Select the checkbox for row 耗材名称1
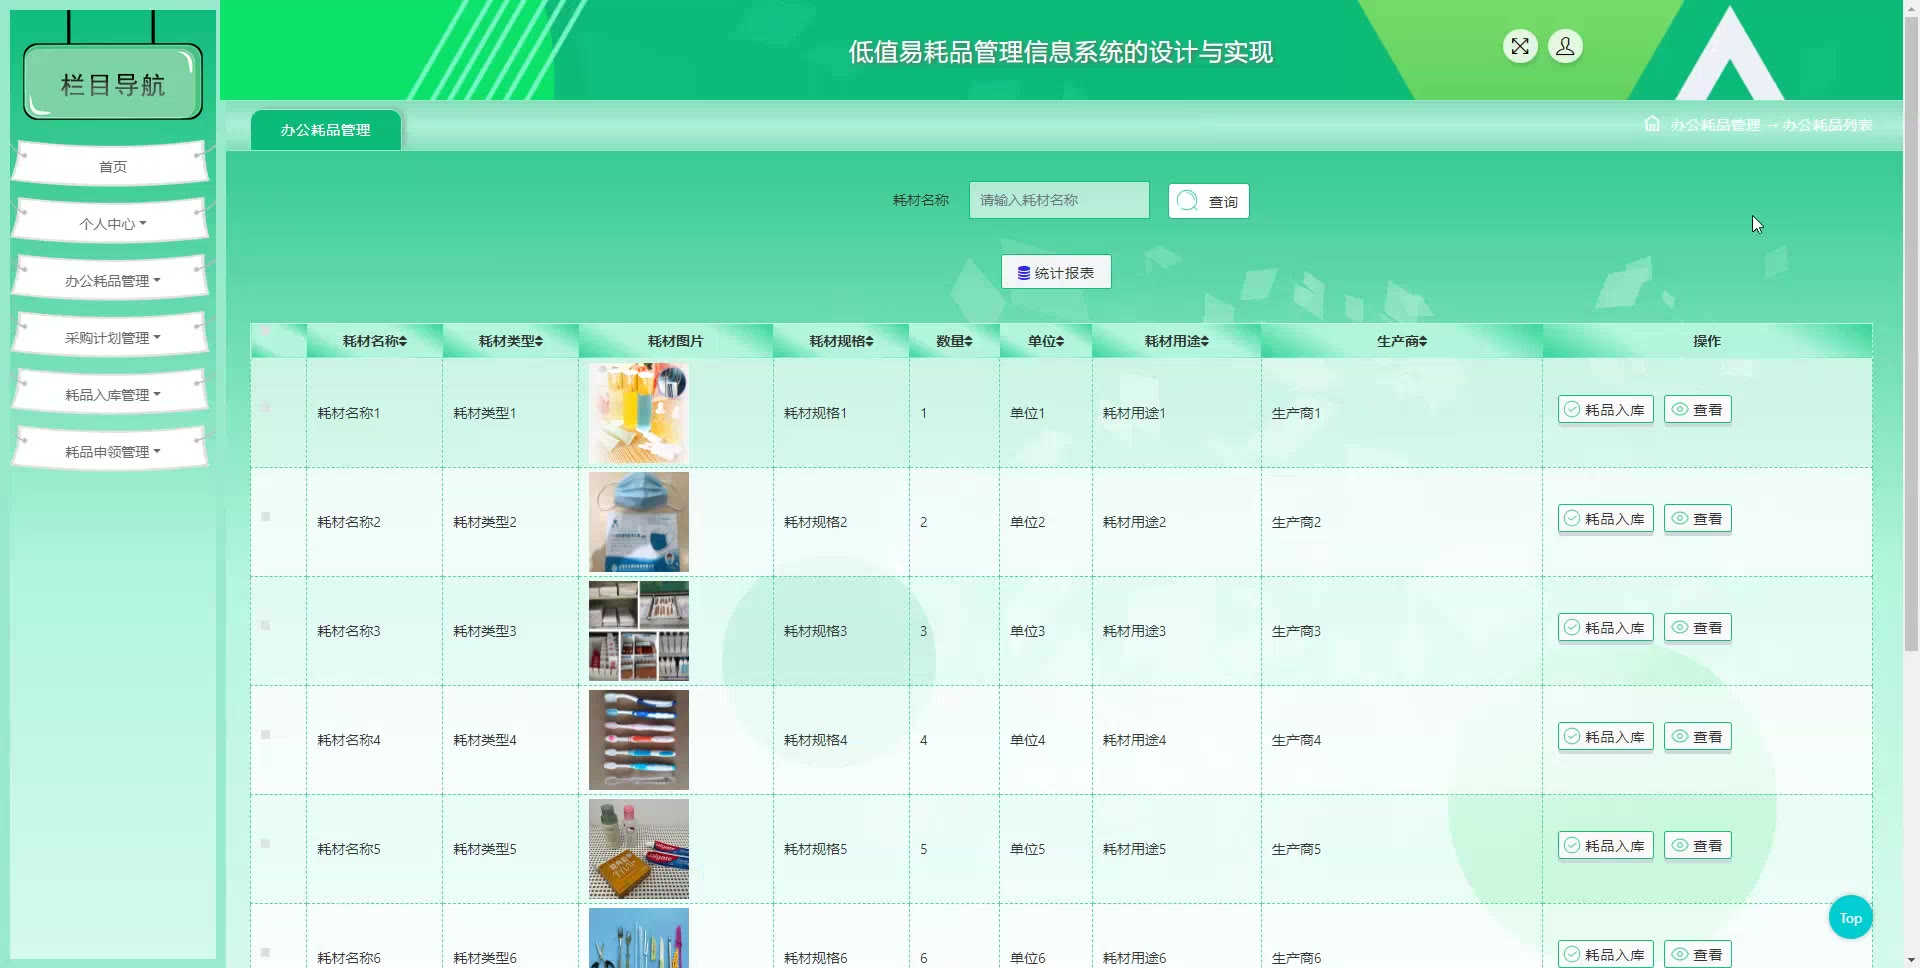The width and height of the screenshot is (1920, 968). tap(265, 407)
